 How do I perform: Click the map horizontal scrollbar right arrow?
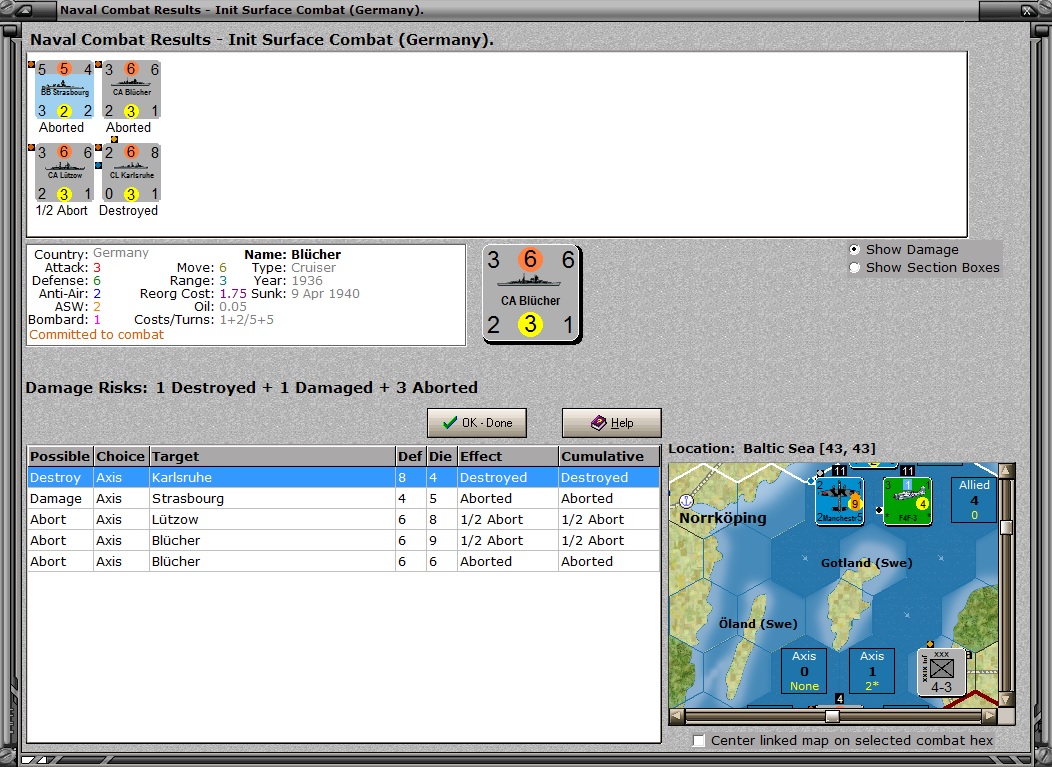tap(990, 716)
